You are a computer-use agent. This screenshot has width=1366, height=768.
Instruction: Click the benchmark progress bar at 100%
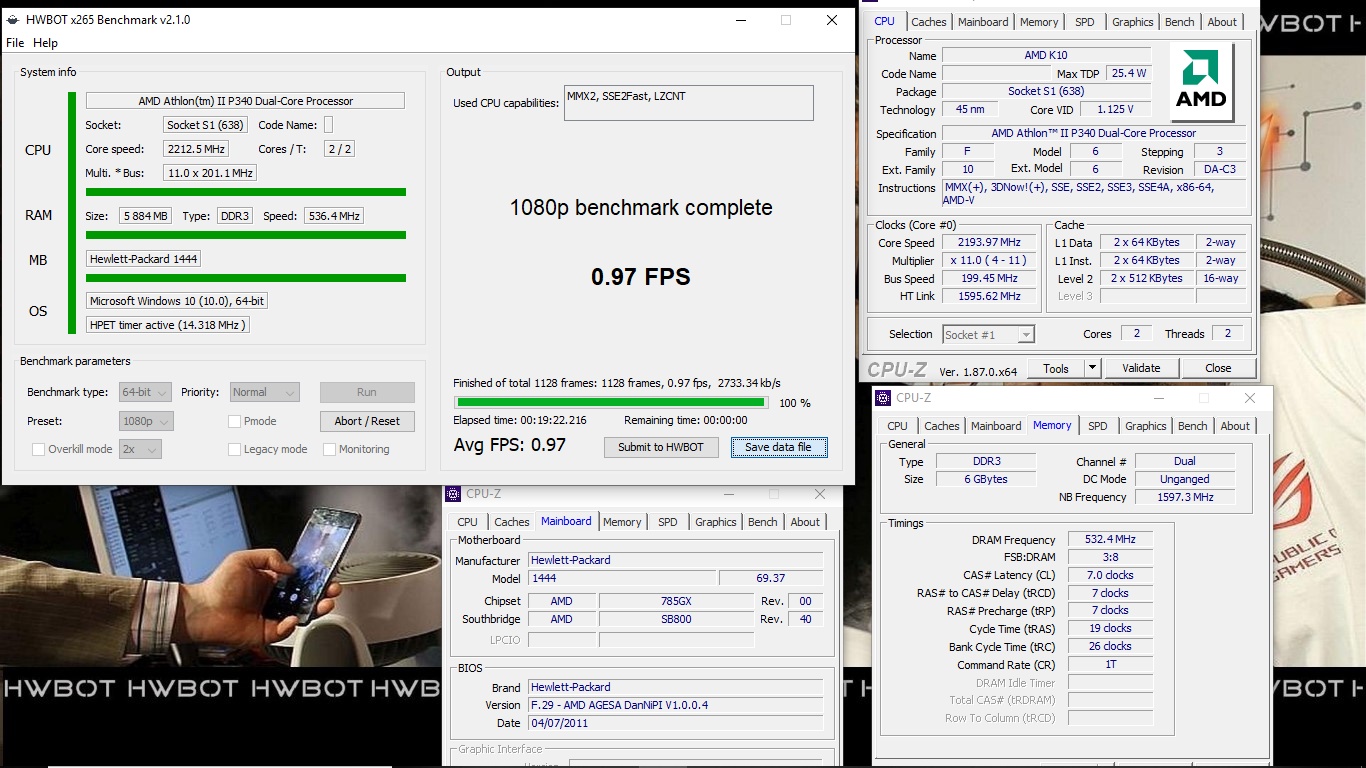click(x=610, y=403)
